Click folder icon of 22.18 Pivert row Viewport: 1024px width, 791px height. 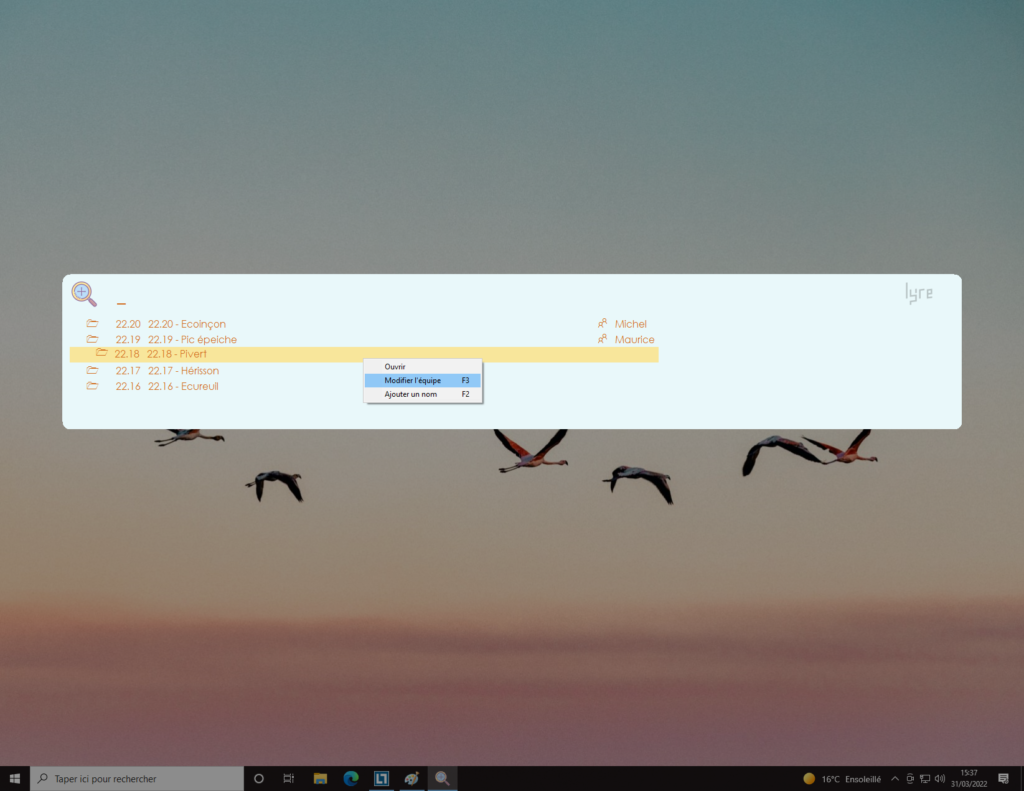pos(101,353)
